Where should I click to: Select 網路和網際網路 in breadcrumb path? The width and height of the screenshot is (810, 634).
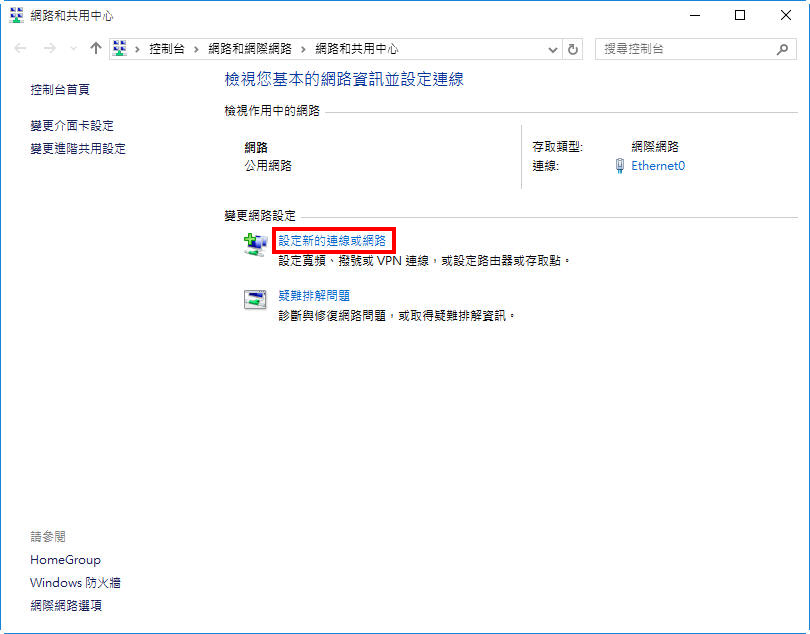pos(250,49)
